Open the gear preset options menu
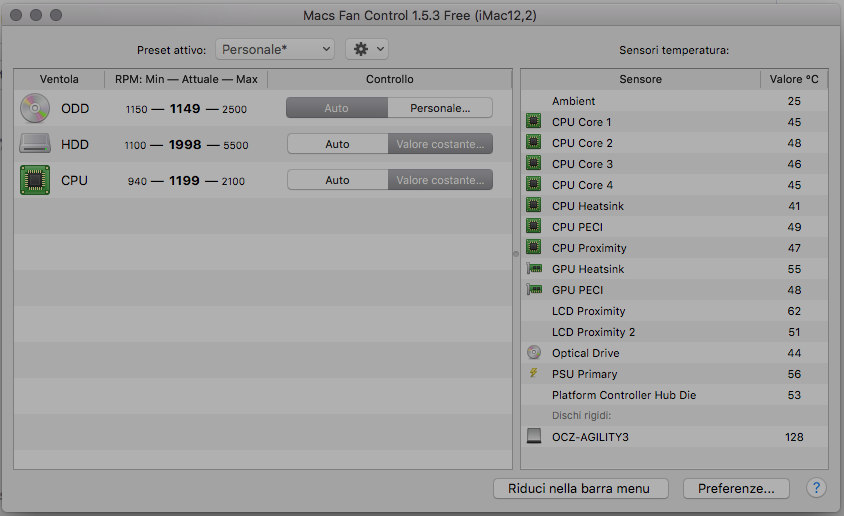The image size is (844, 516). point(366,49)
